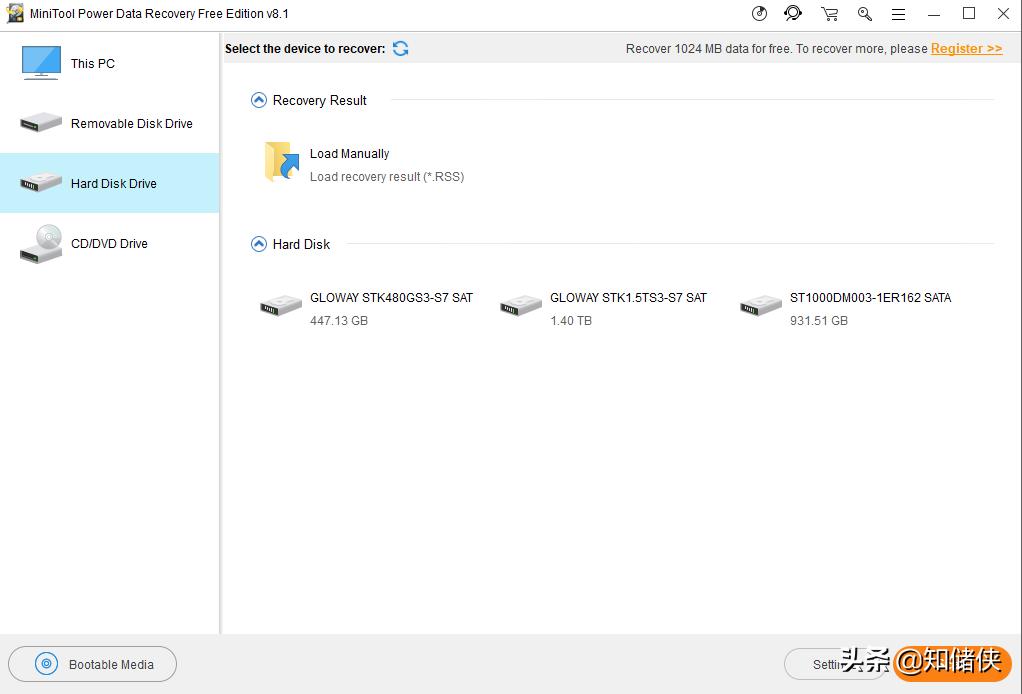
Task: Click the '1.40 TB' size text
Action: pyautogui.click(x=571, y=321)
